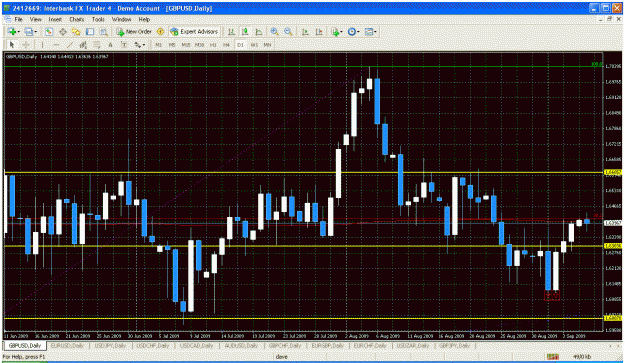Click the 'dave' profile in status bar

[x=281, y=357]
